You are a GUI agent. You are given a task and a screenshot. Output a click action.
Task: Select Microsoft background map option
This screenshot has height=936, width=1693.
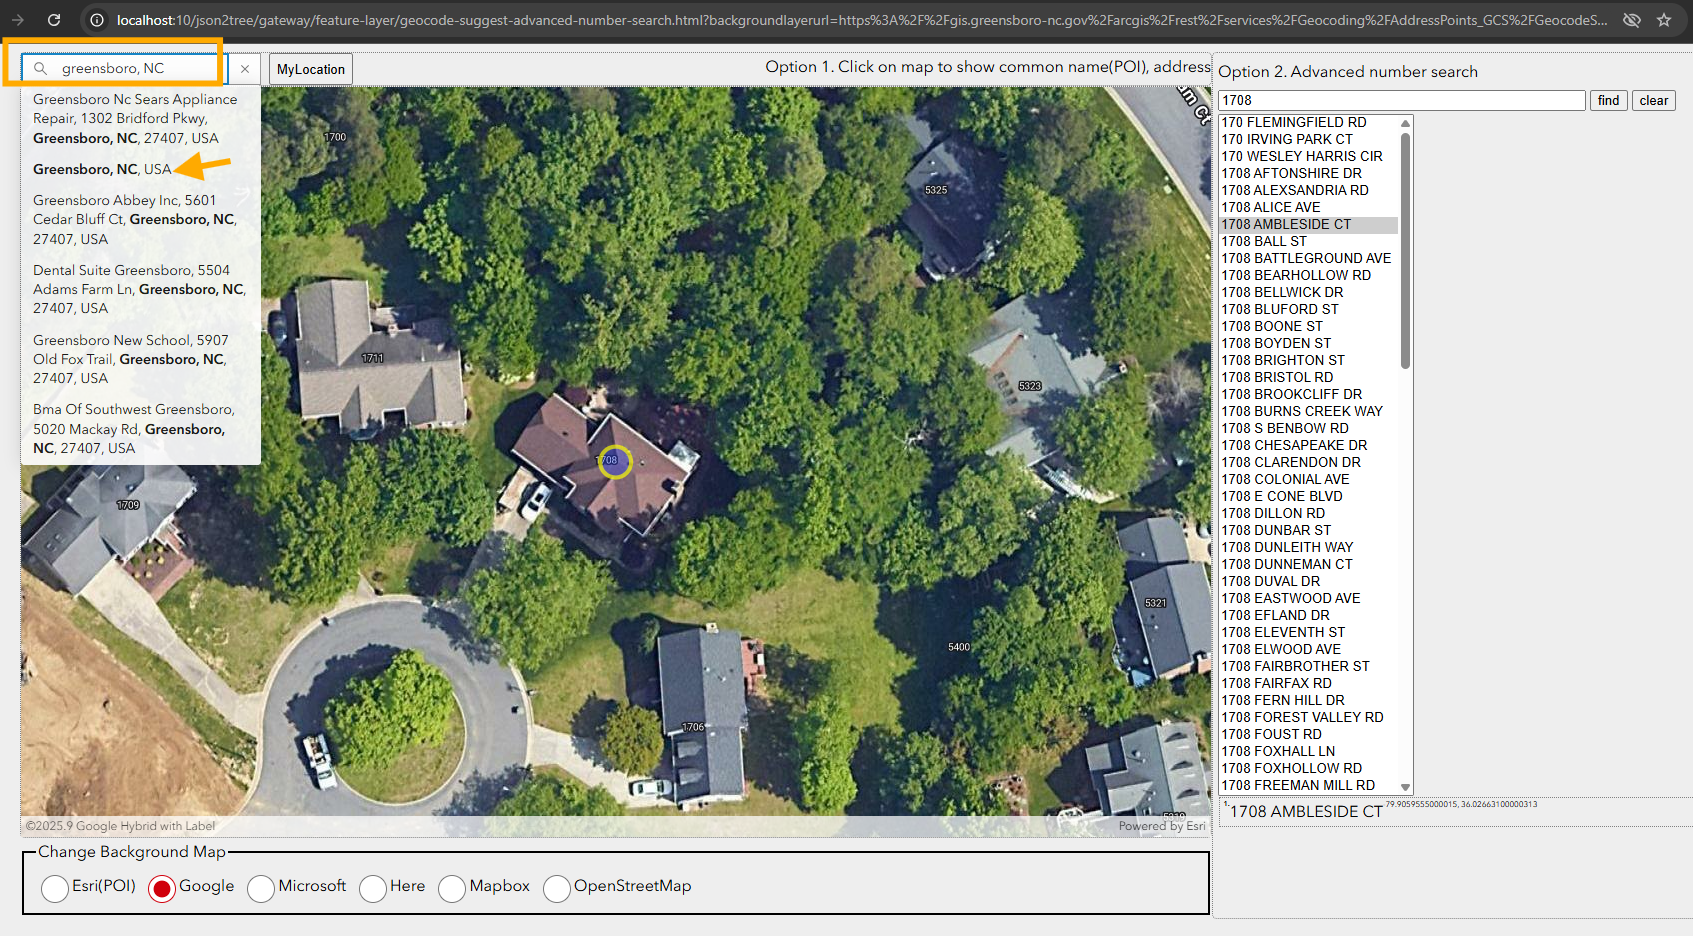[261, 888]
